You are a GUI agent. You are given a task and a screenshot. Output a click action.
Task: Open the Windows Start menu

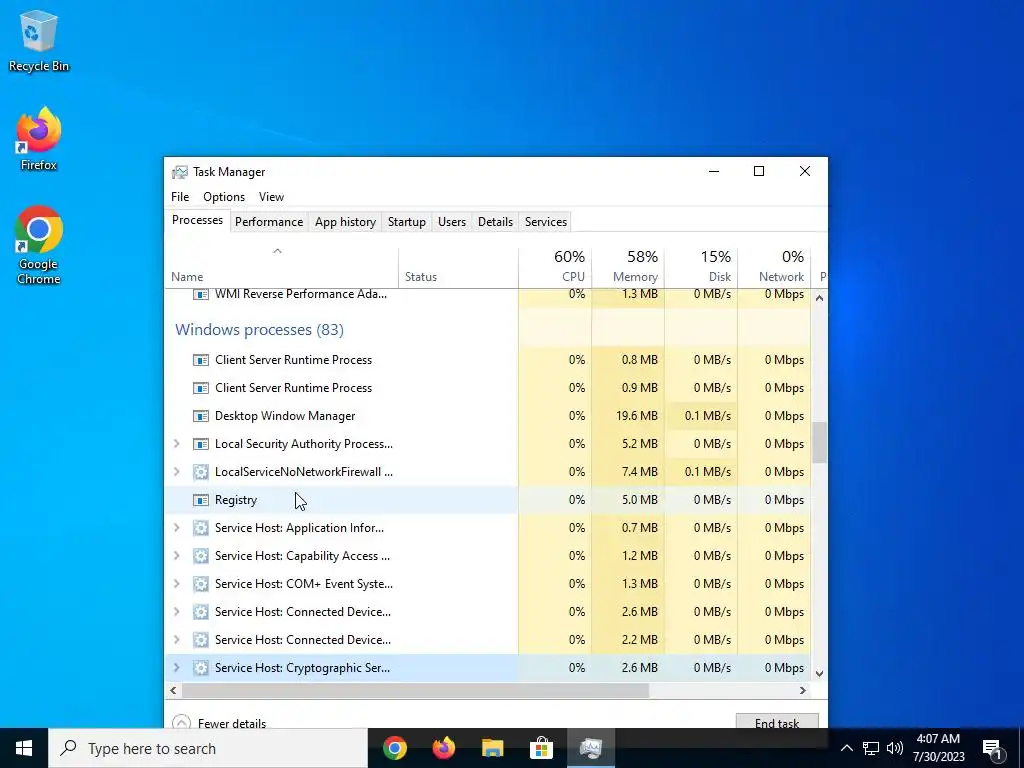(24, 748)
